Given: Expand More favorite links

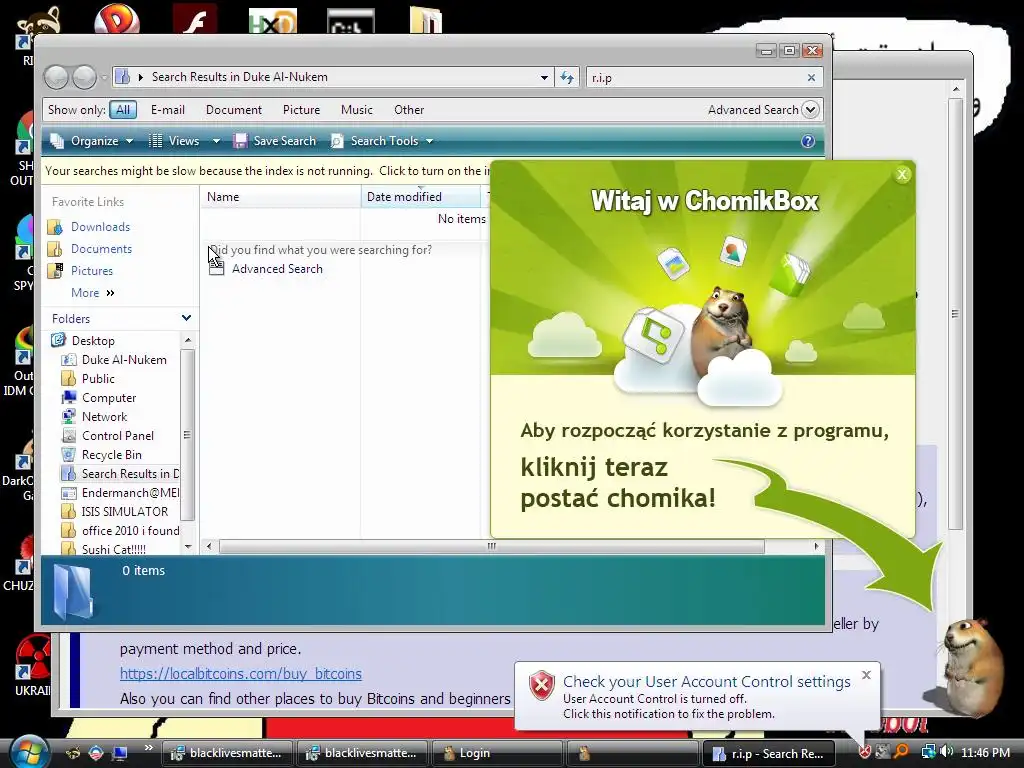Looking at the screenshot, I should (x=93, y=293).
